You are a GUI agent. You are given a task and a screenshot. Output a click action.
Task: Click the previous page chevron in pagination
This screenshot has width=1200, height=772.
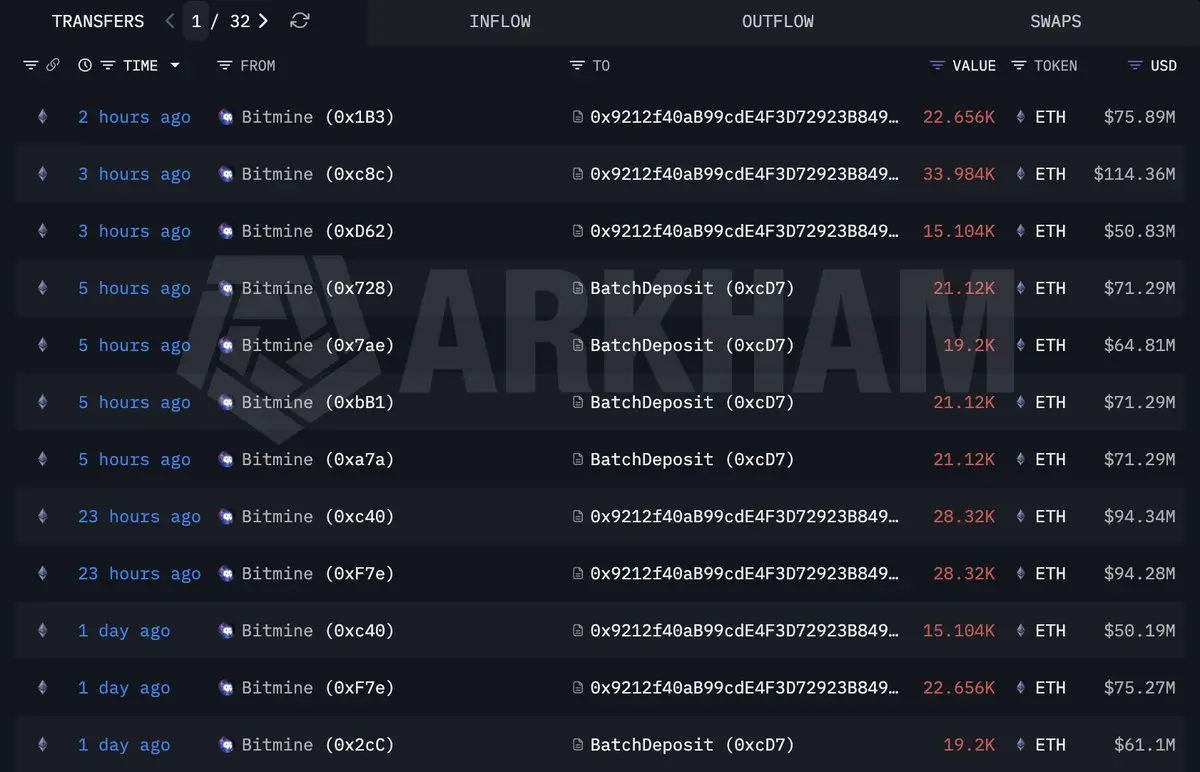168,20
